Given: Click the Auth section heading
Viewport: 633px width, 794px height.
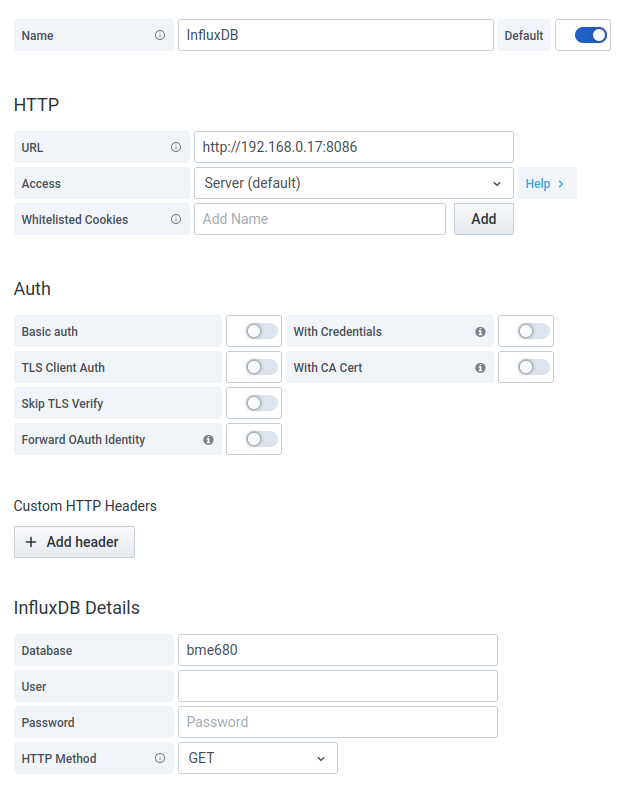Looking at the screenshot, I should [32, 289].
